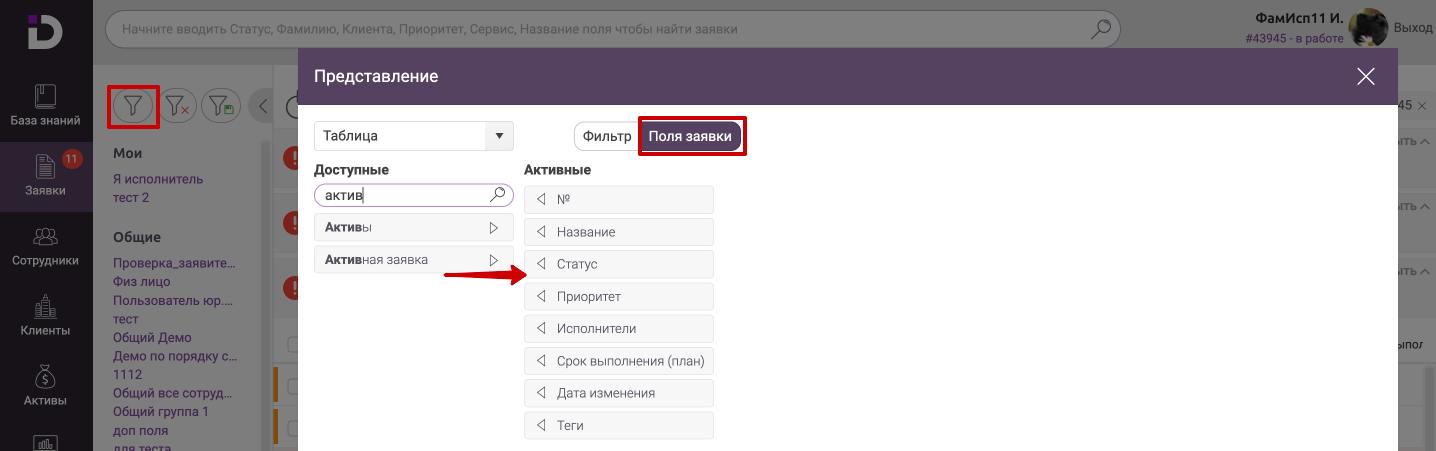Image resolution: width=1436 pixels, height=451 pixels.
Task: Click the filter funnel icon
Action: coord(133,105)
